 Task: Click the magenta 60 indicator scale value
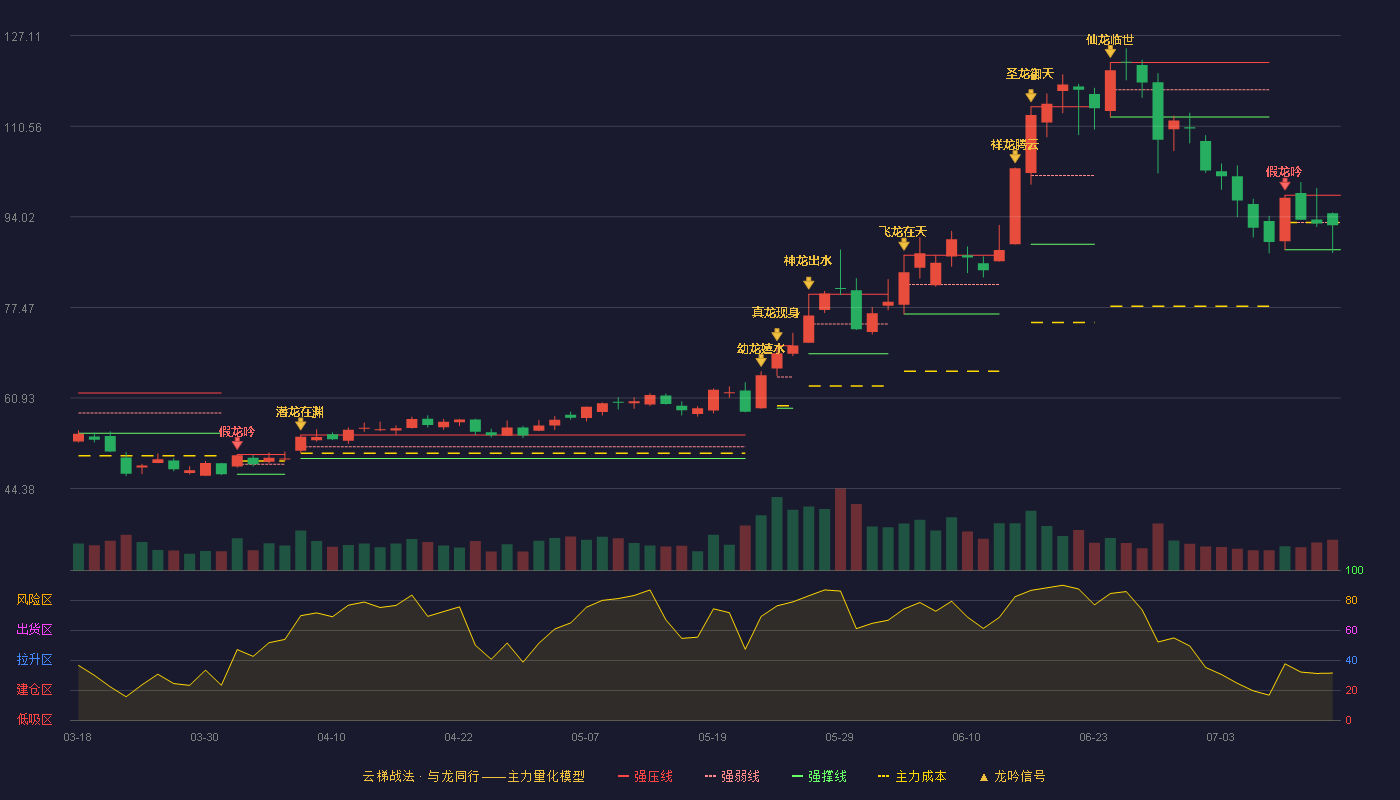[x=1351, y=631]
